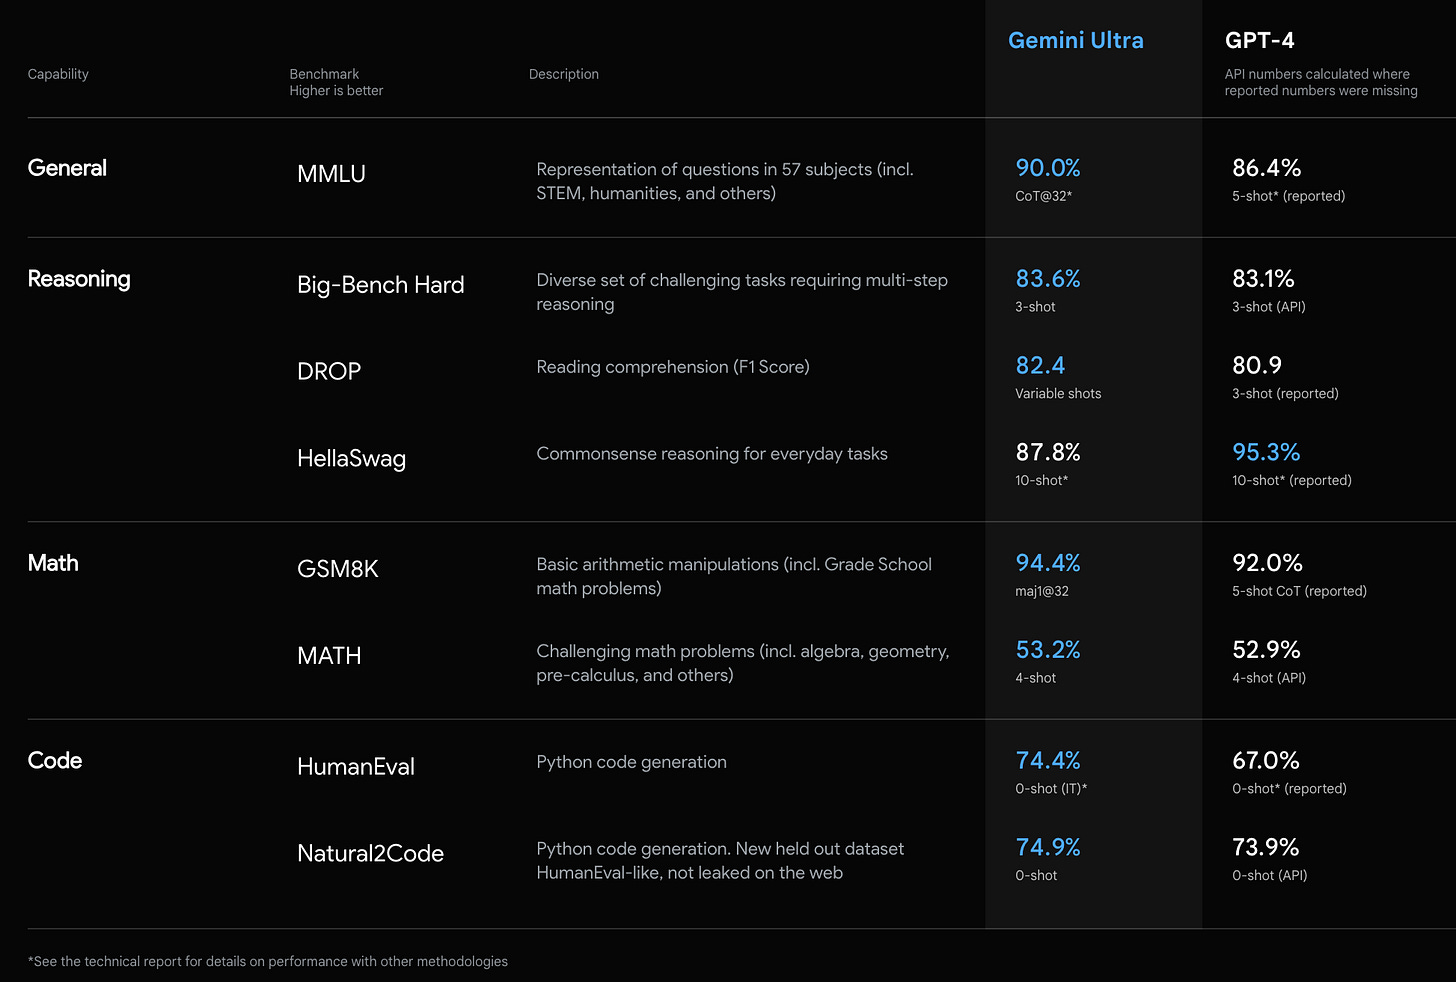
Task: Select the General capability row label
Action: click(x=67, y=168)
